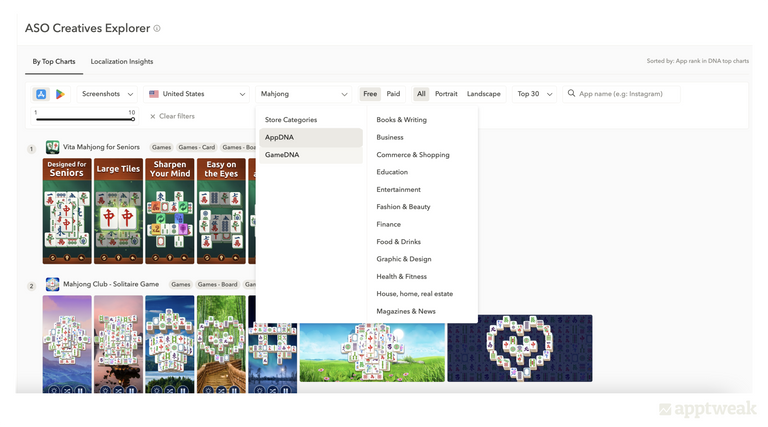The height and width of the screenshot is (427, 768).
Task: Click the X icon next to Clear filters
Action: click(x=153, y=117)
